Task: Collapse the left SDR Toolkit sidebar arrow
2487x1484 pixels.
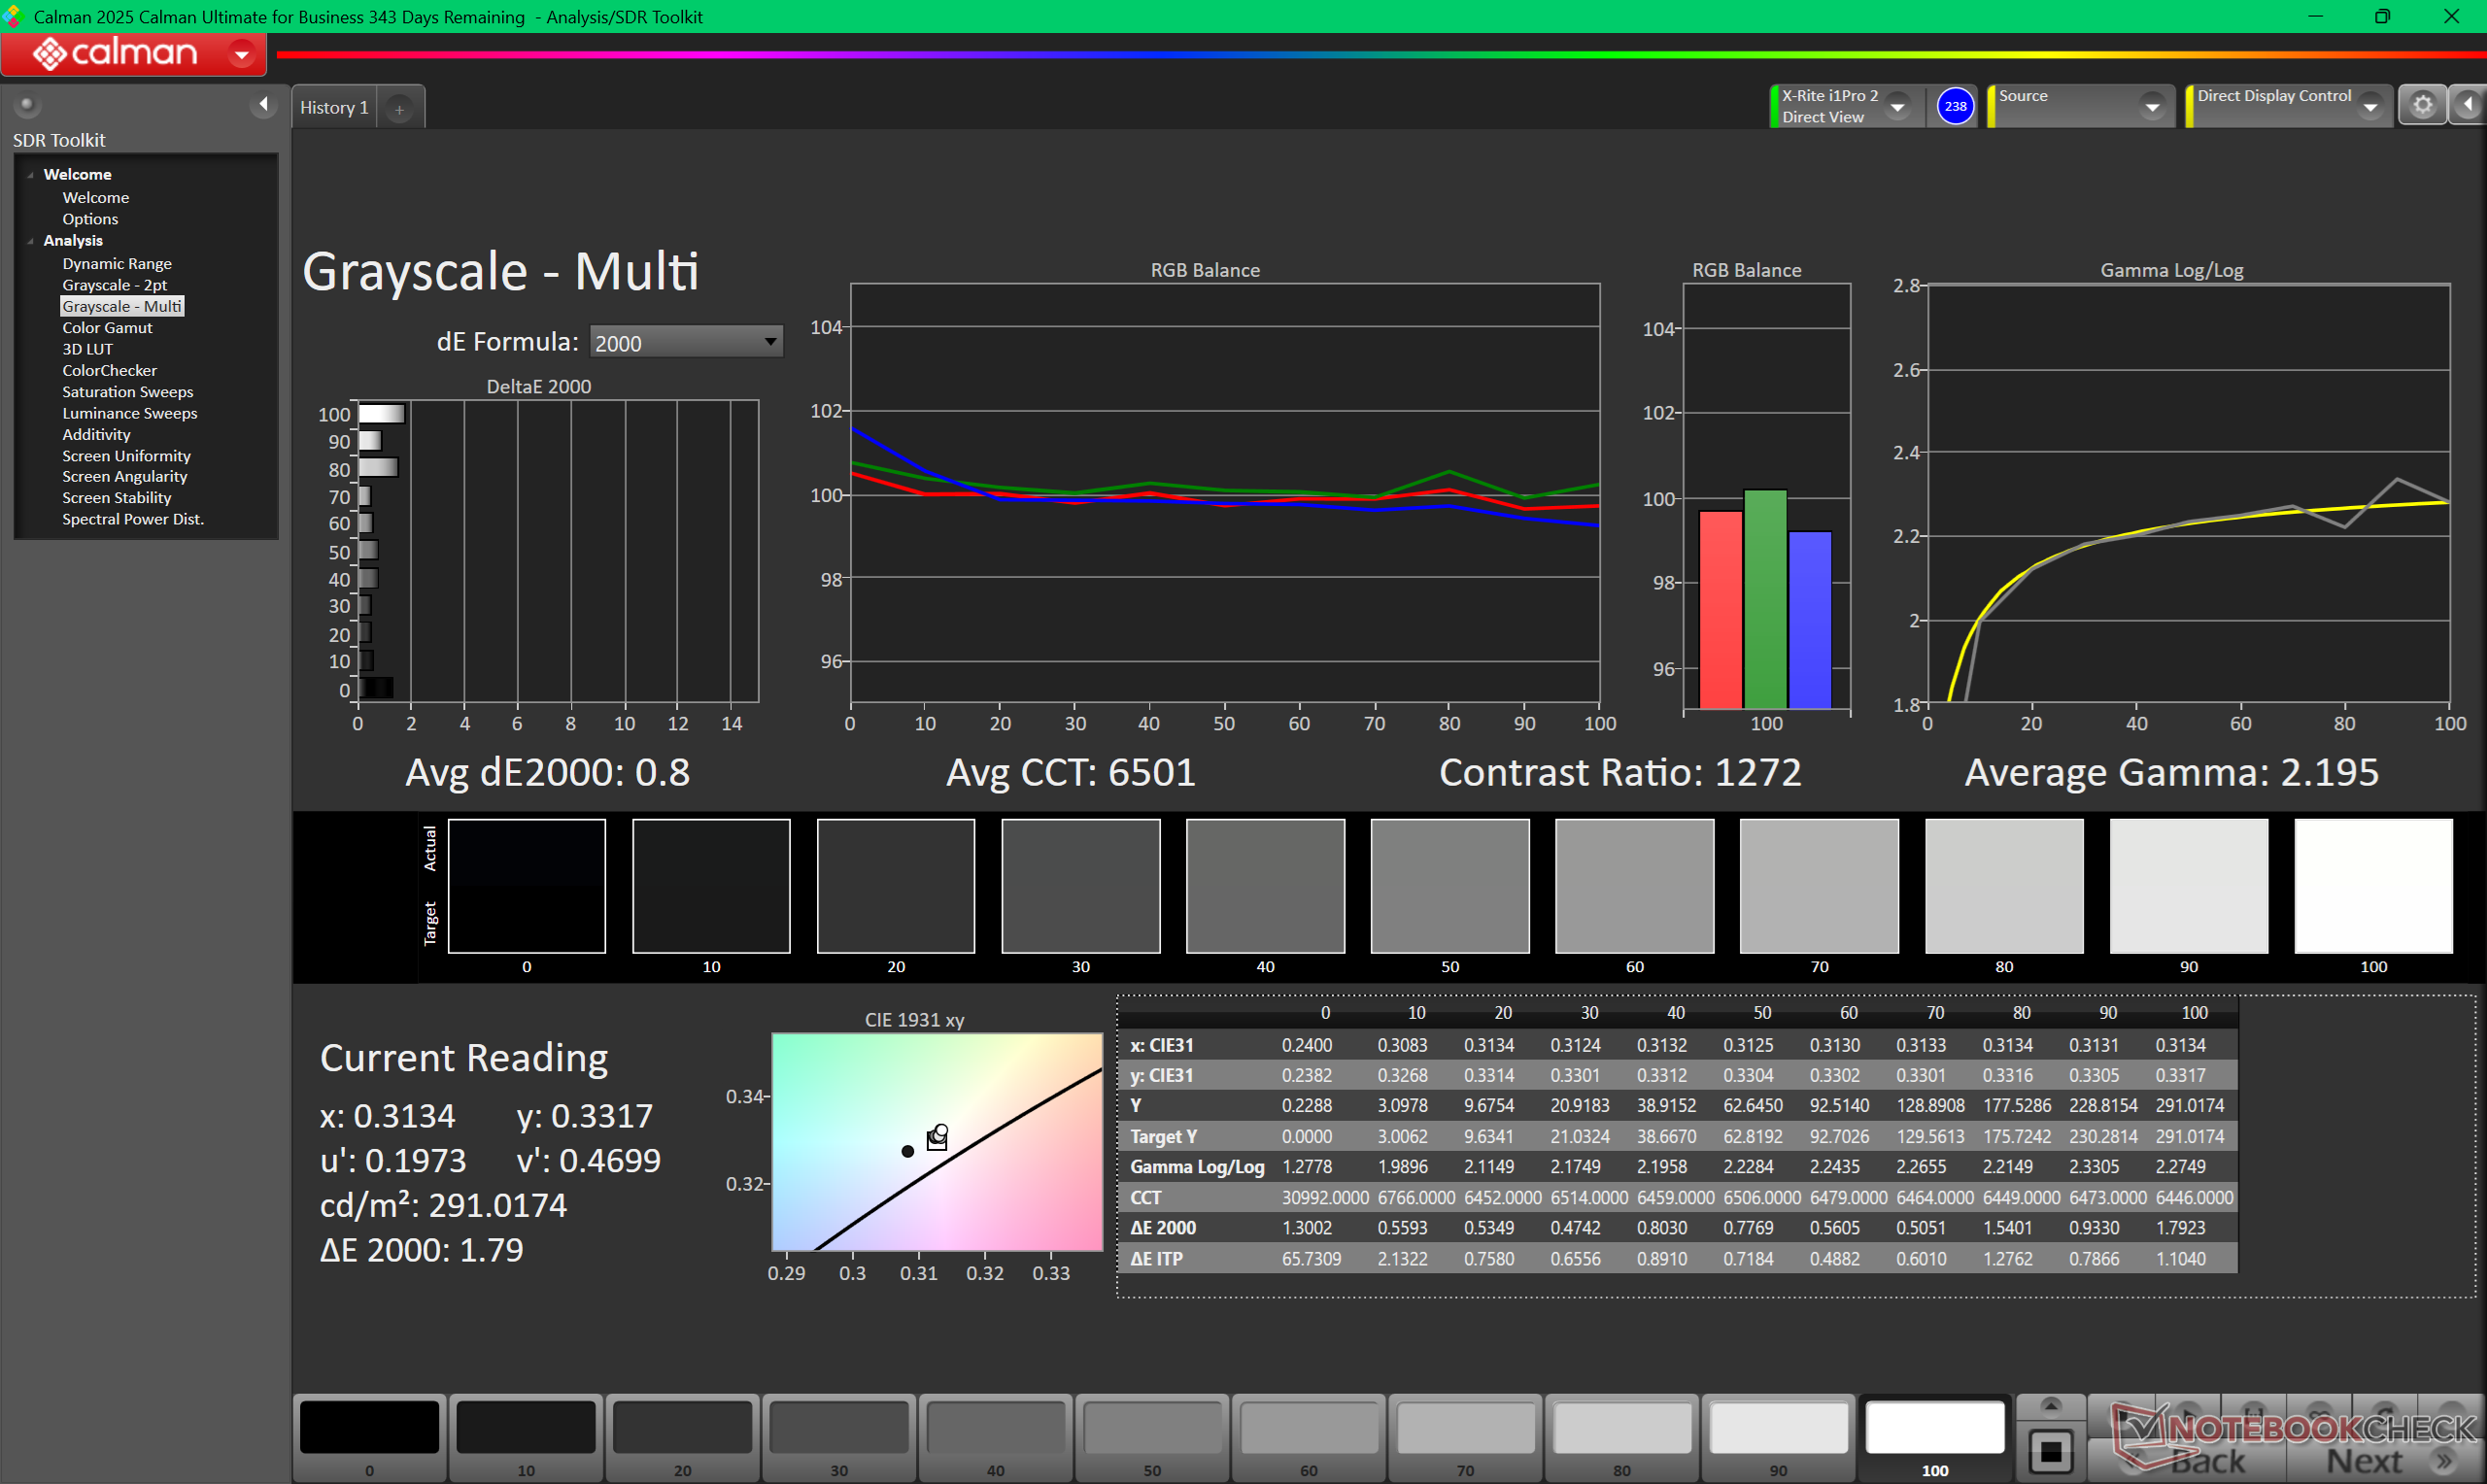Action: coord(263,104)
